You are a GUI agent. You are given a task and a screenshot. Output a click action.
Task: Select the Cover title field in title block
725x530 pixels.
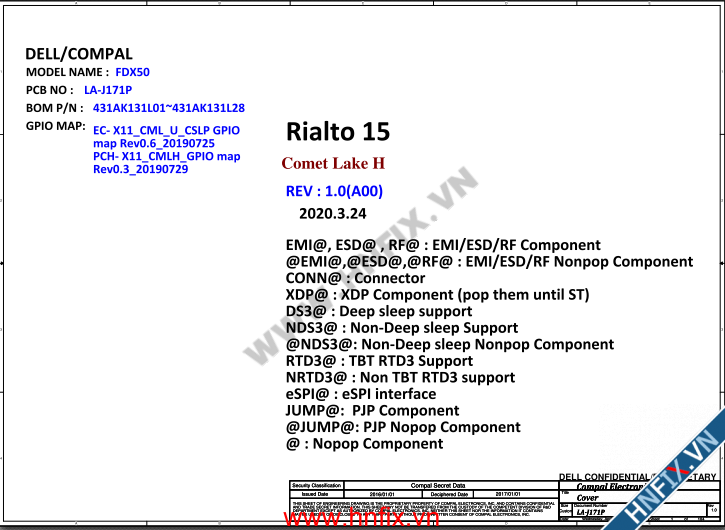[588, 497]
